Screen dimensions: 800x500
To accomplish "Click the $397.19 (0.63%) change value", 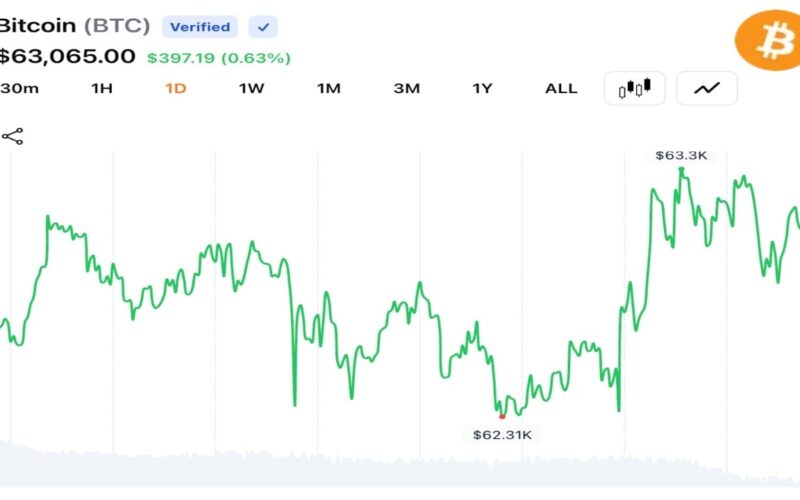I will [x=219, y=58].
